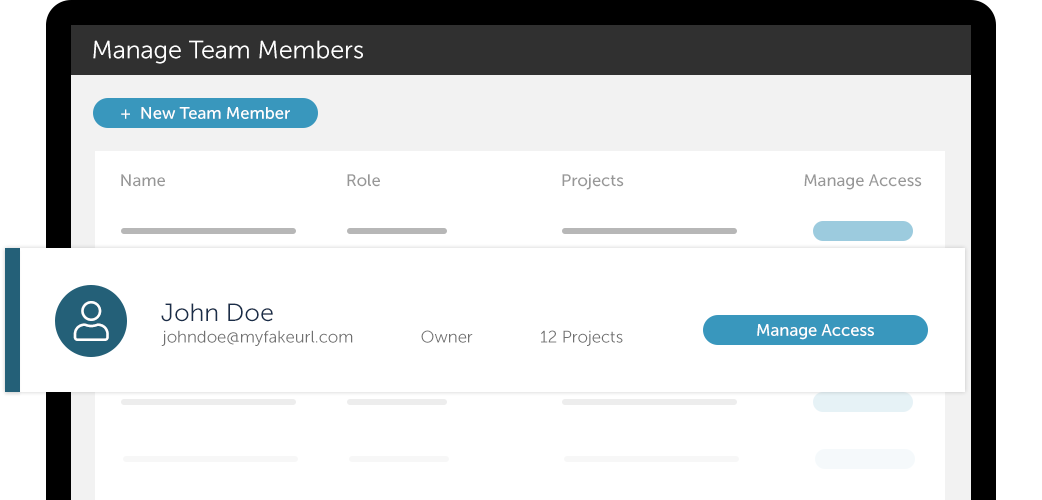
Task: Select the placeholder name below John Doe row
Action: click(208, 402)
